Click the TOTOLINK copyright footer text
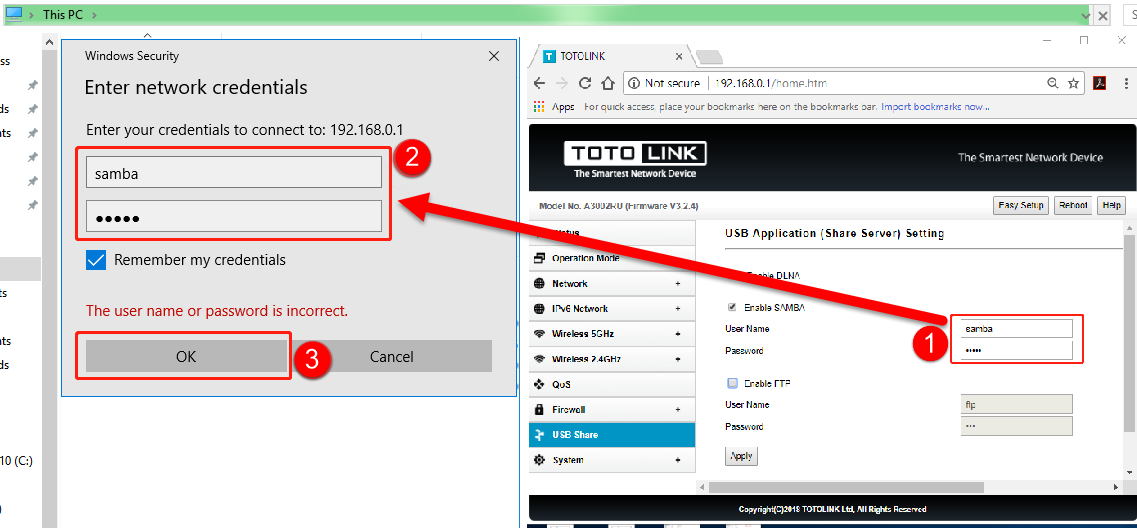This screenshot has width=1137, height=528. pyautogui.click(x=832, y=509)
